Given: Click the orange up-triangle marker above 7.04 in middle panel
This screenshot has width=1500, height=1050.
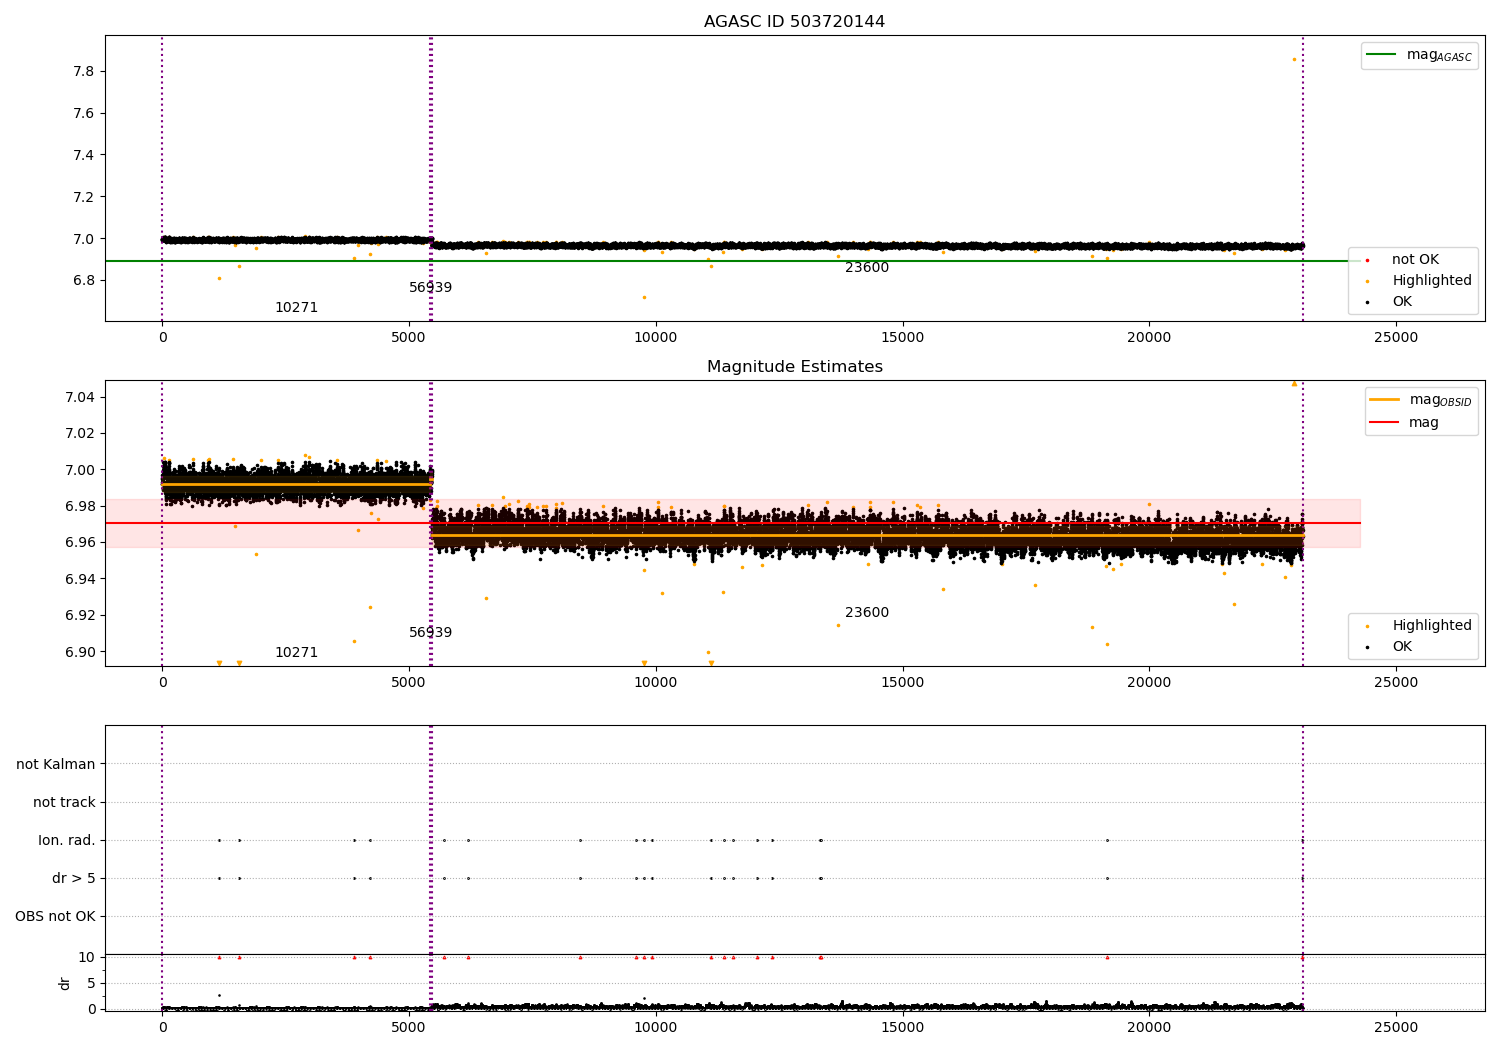Looking at the screenshot, I should 1294,383.
